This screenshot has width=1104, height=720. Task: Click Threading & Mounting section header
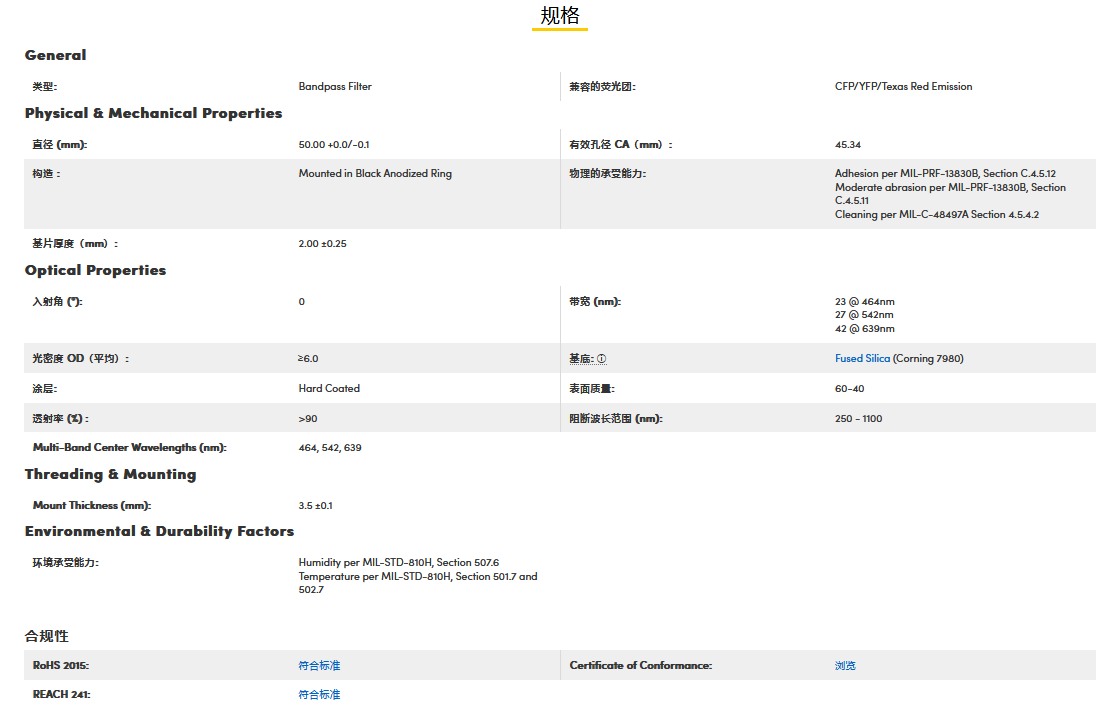pos(110,474)
